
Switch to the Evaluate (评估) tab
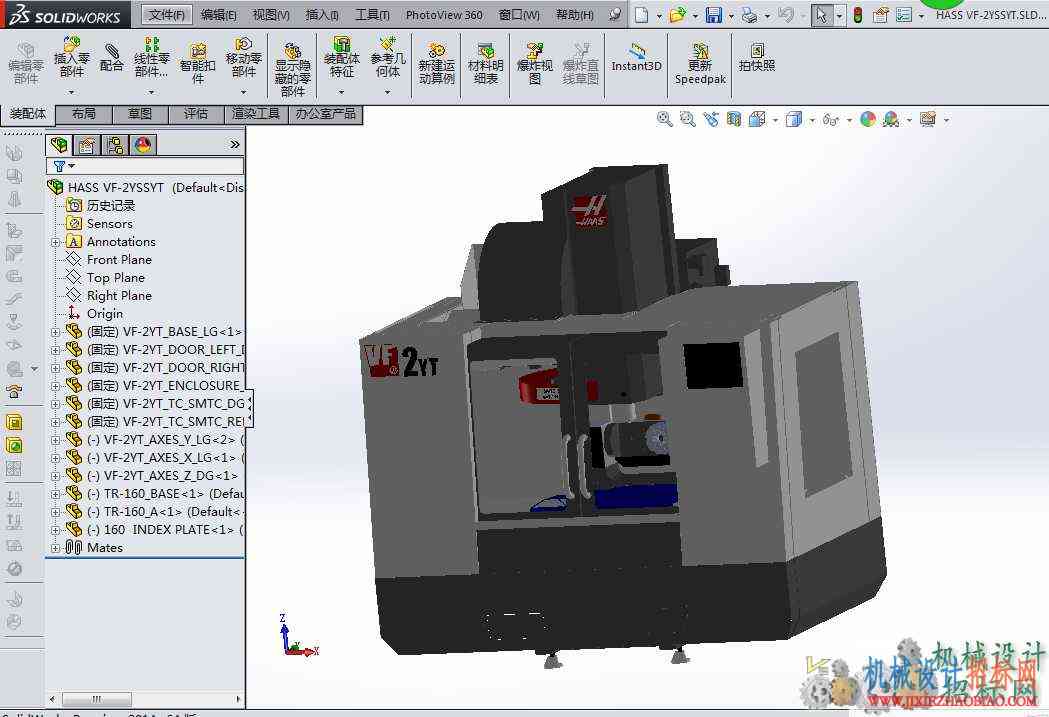196,114
